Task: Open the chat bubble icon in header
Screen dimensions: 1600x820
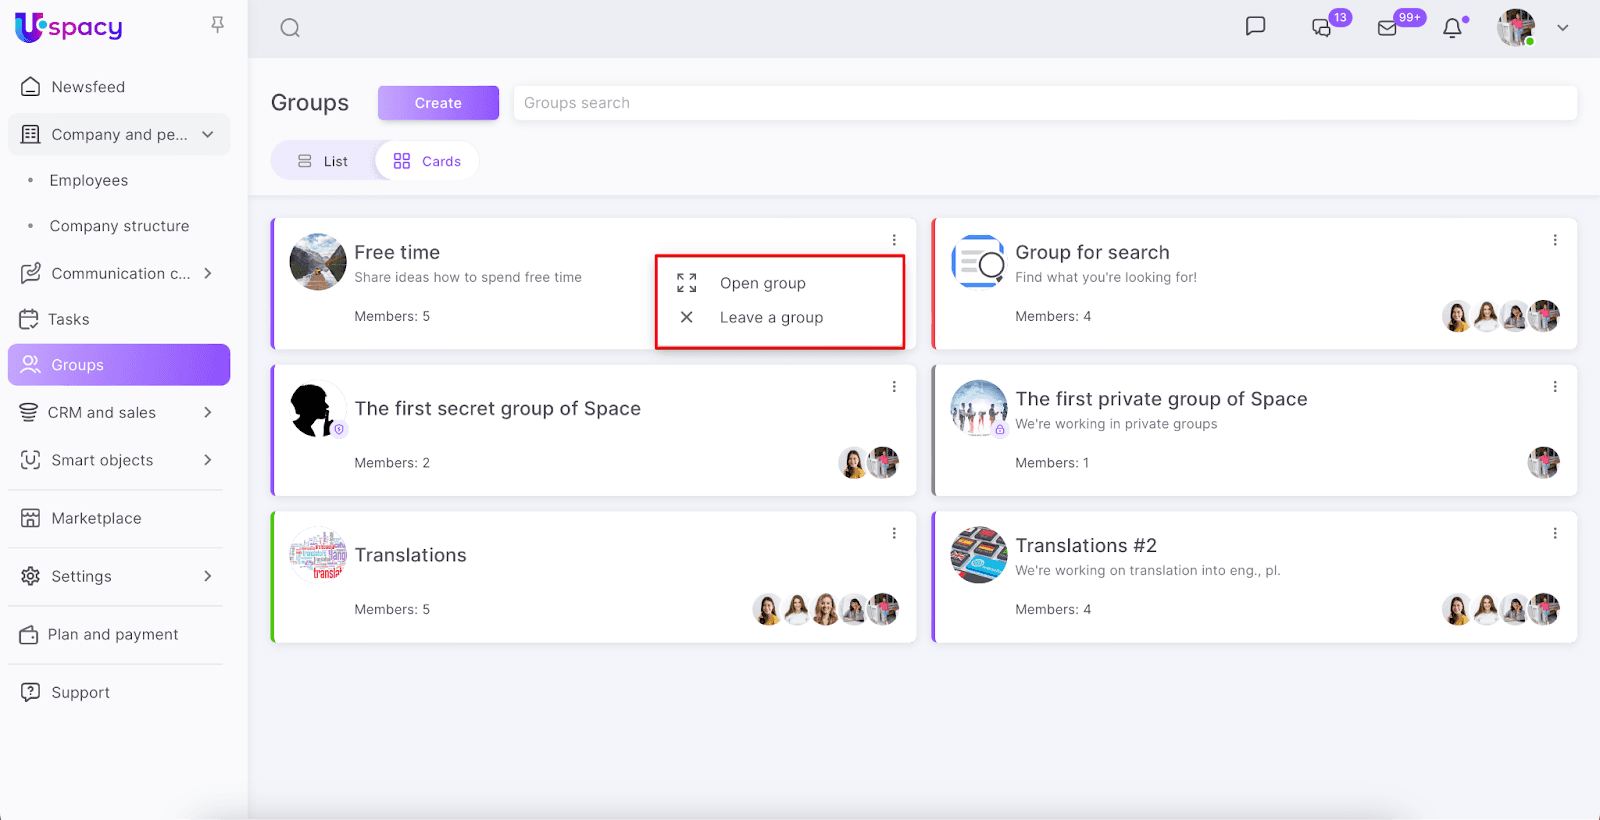Action: pos(1255,27)
